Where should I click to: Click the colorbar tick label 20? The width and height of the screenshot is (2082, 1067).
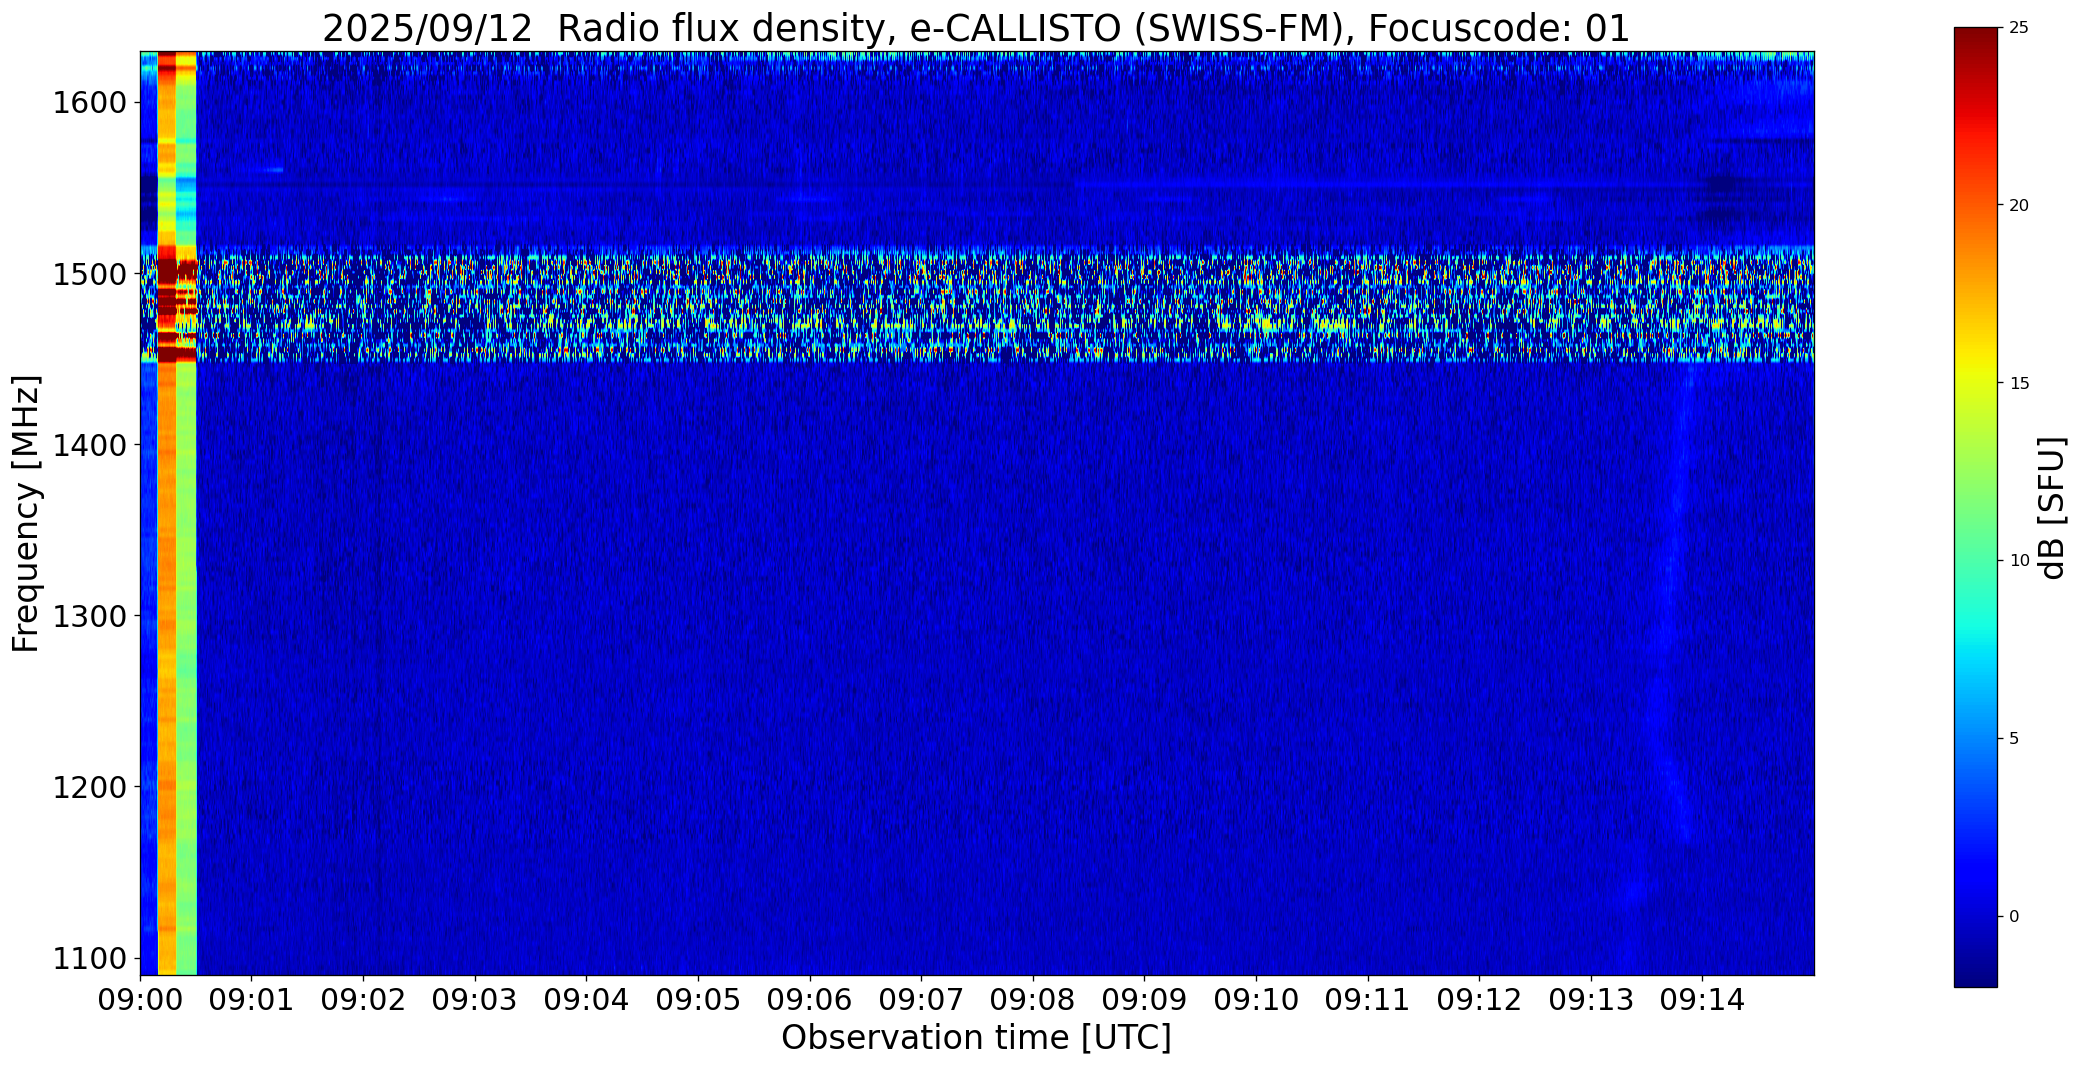point(2019,206)
